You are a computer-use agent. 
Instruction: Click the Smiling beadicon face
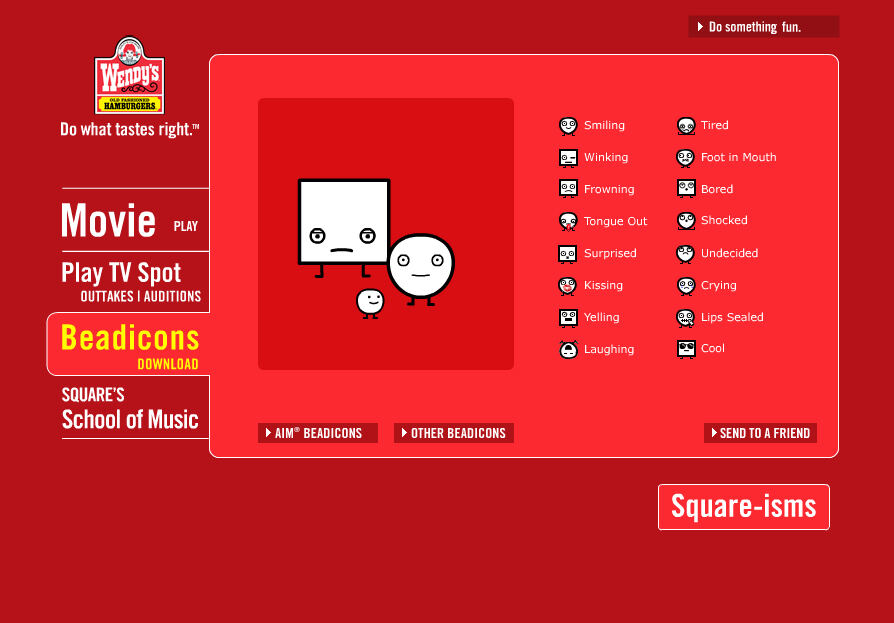568,126
